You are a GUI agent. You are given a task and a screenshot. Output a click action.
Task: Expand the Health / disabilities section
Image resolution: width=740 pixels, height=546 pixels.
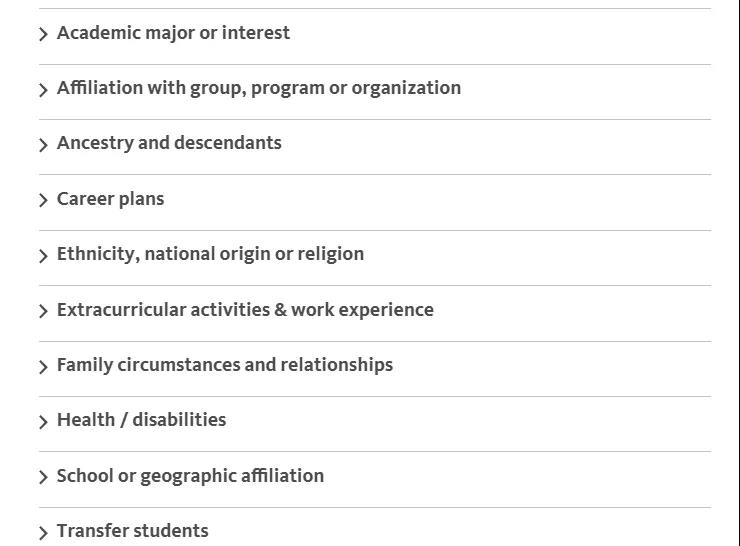pos(141,420)
